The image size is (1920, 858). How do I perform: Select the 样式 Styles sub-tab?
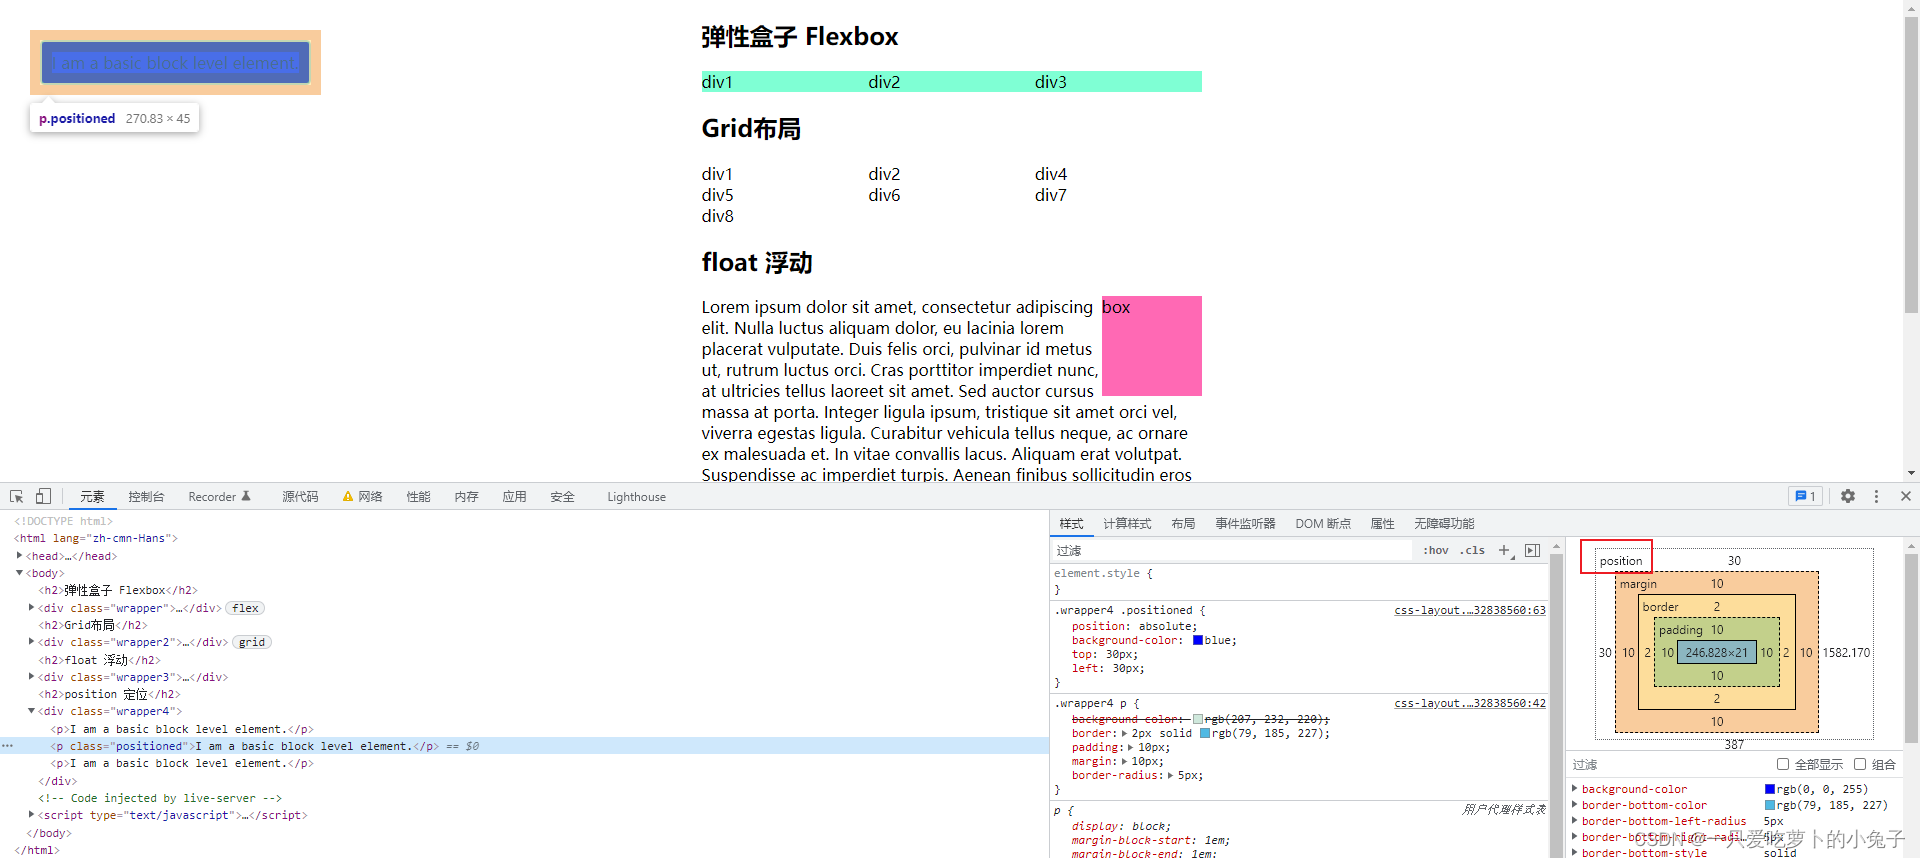1071,523
